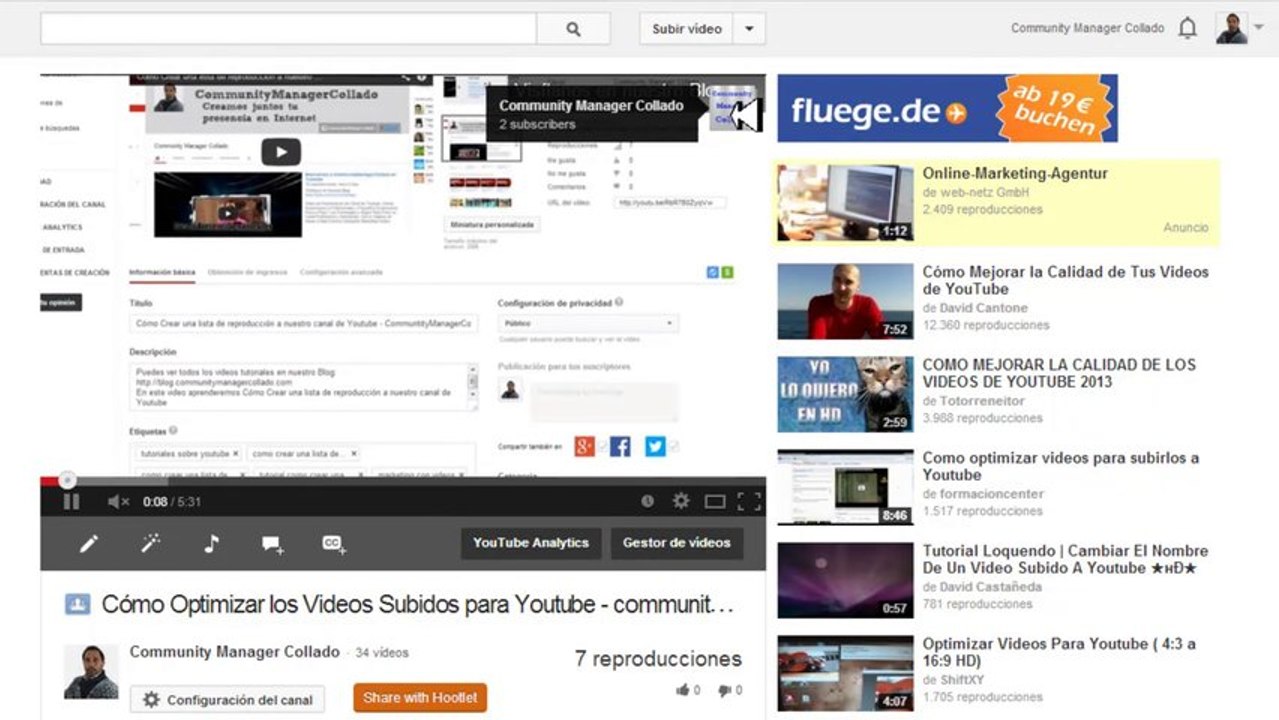Seek using the video progress bar
Image resolution: width=1279 pixels, height=720 pixels.
pyautogui.click(x=403, y=480)
